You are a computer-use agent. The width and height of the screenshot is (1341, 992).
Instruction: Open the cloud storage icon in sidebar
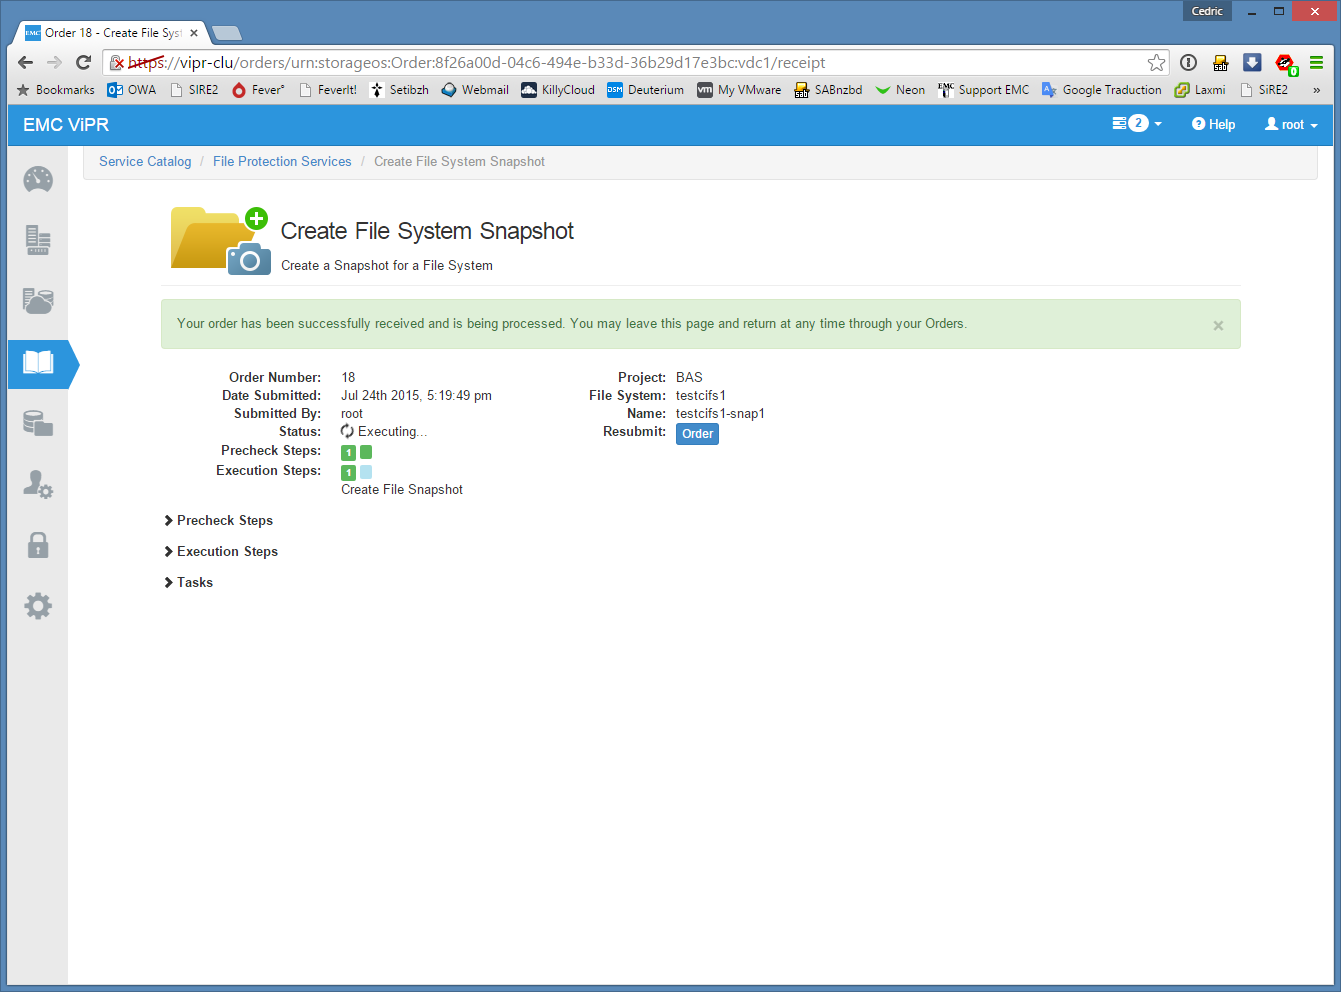(x=38, y=301)
